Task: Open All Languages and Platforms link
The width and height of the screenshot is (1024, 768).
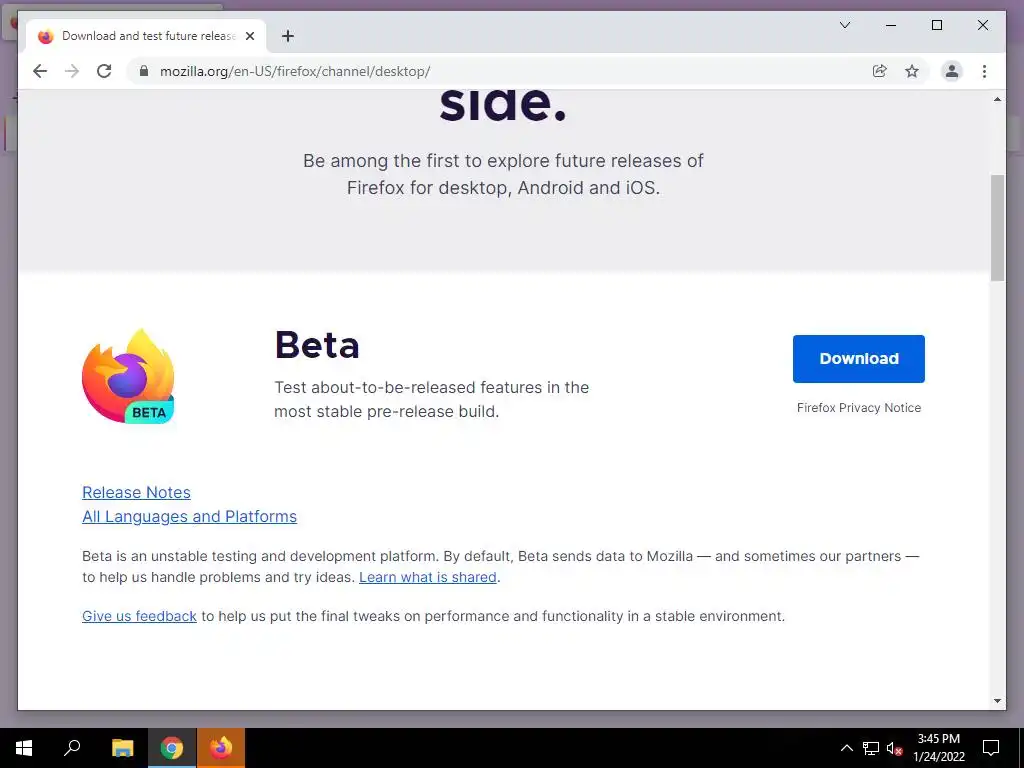Action: tap(189, 517)
